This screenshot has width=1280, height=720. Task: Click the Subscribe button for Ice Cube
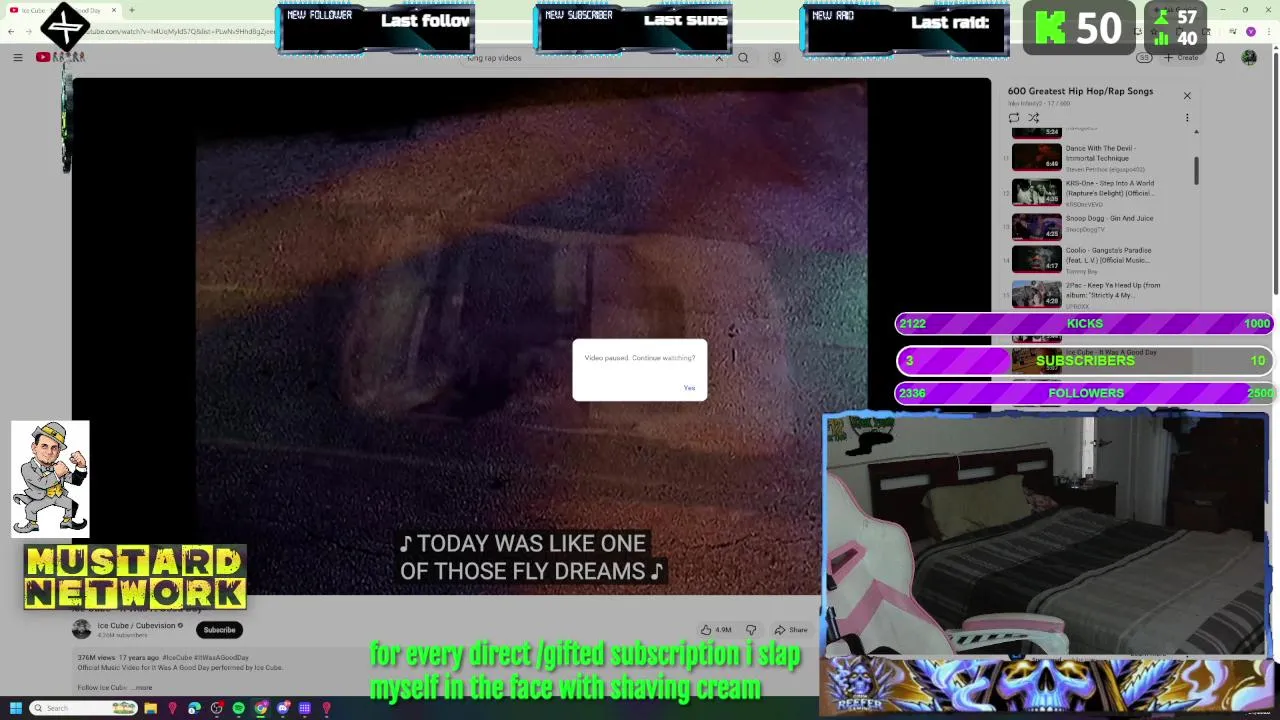(219, 630)
